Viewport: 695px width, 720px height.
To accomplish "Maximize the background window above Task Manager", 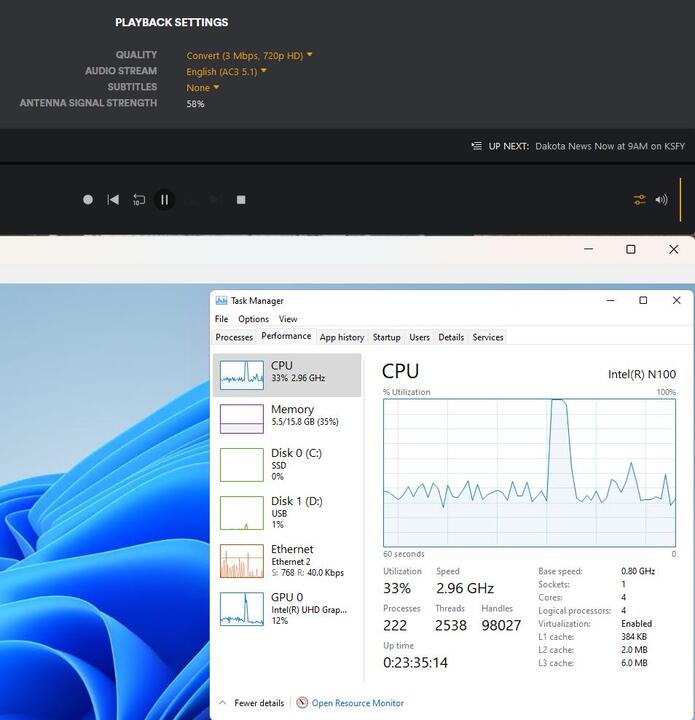I will coord(631,249).
